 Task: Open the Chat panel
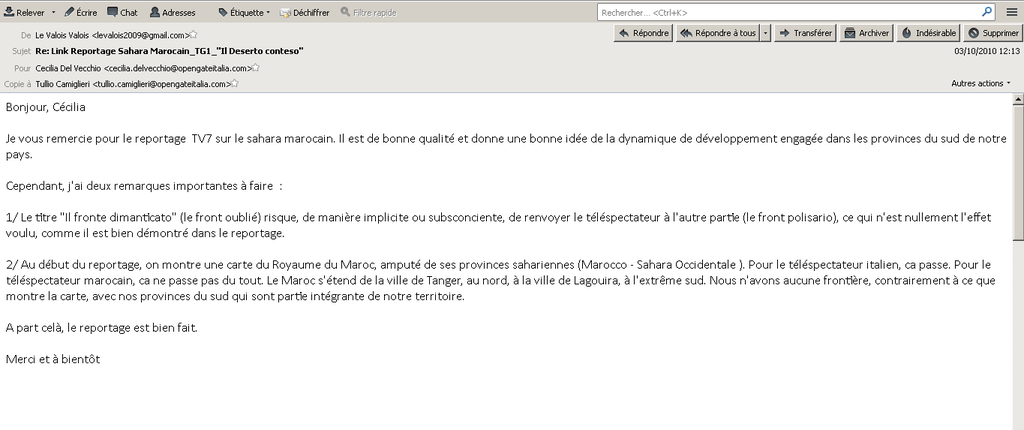coord(122,12)
